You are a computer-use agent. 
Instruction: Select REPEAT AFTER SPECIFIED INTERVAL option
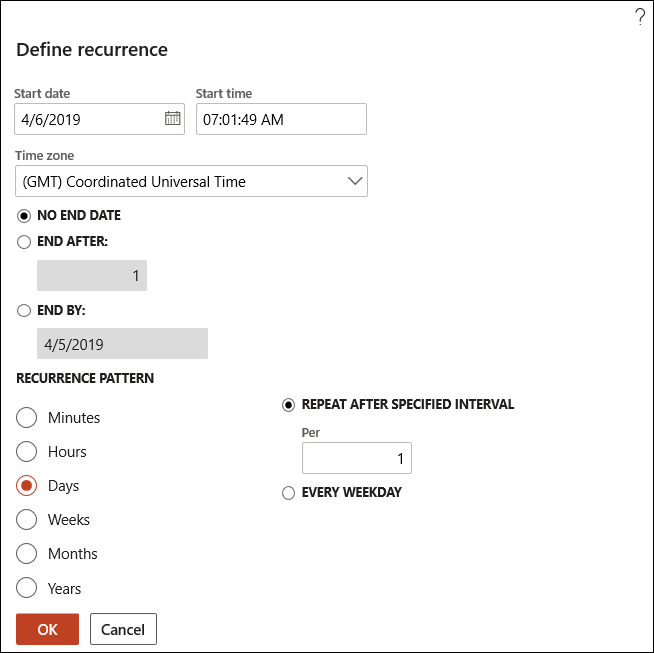(x=289, y=405)
